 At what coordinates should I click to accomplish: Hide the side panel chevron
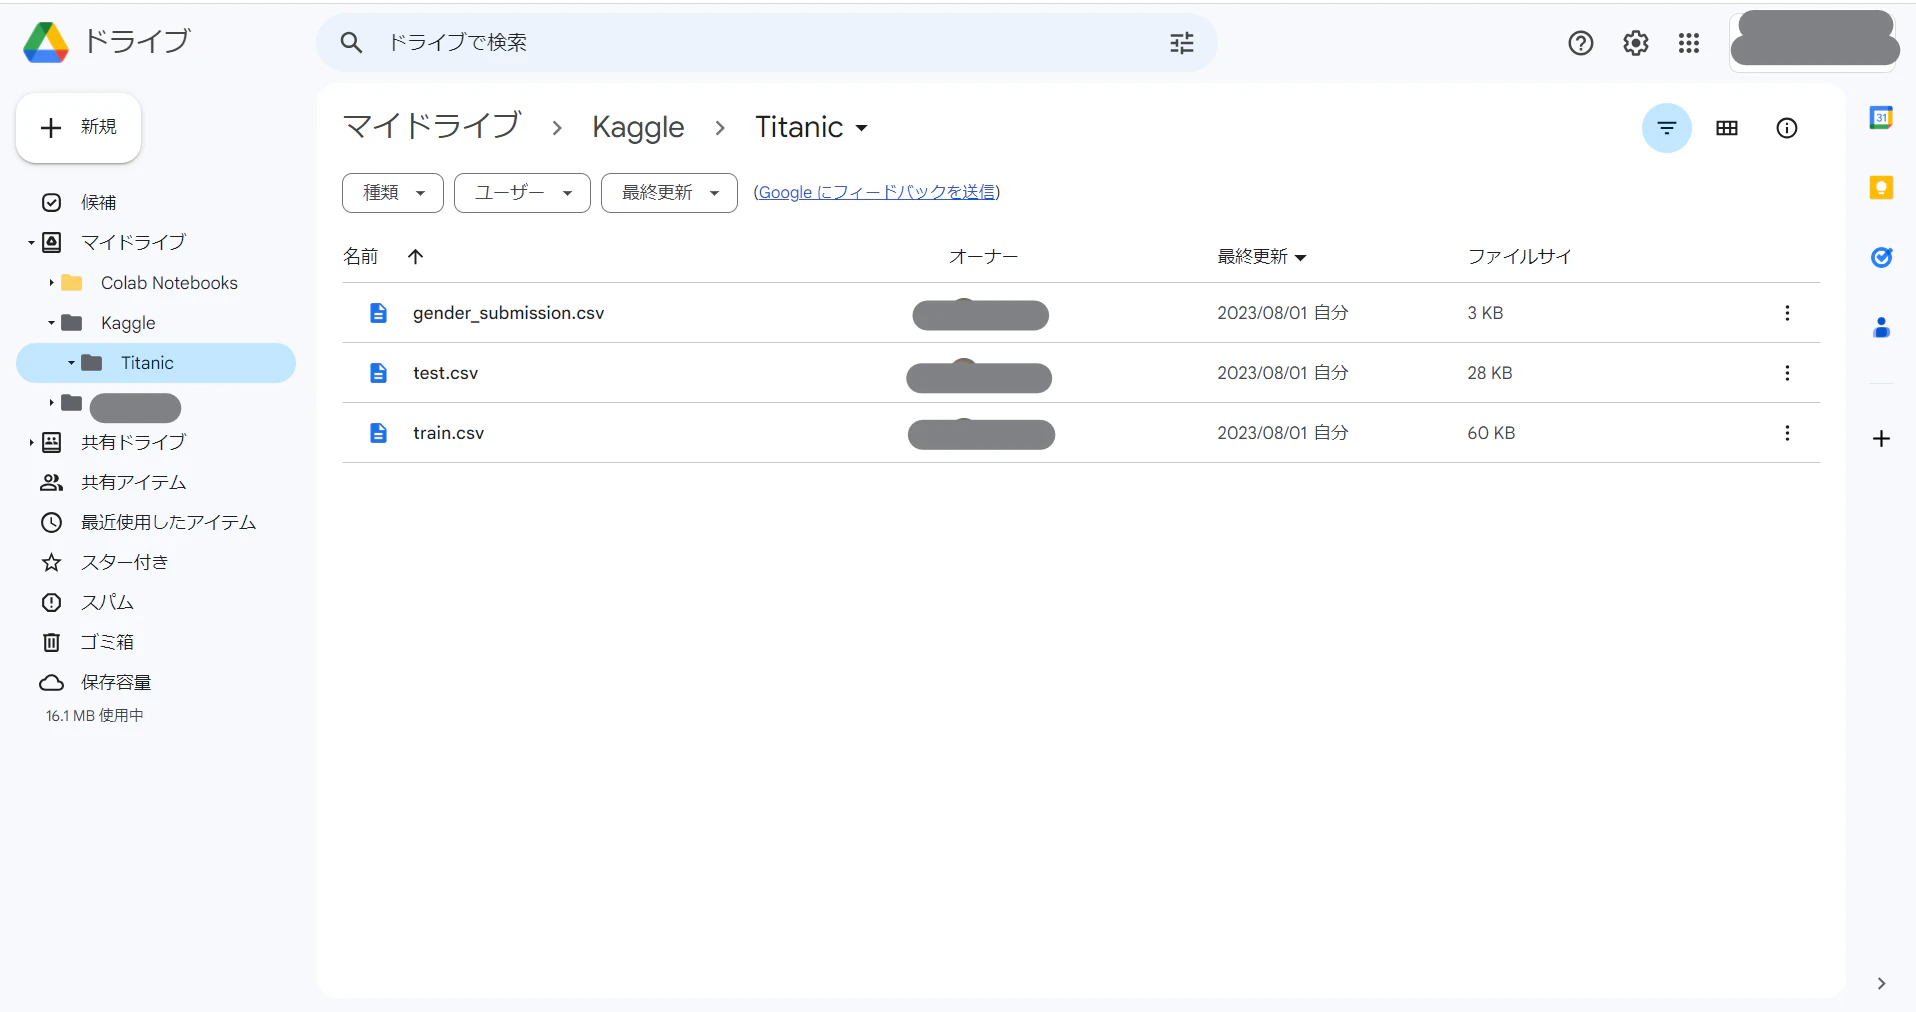tap(1881, 984)
